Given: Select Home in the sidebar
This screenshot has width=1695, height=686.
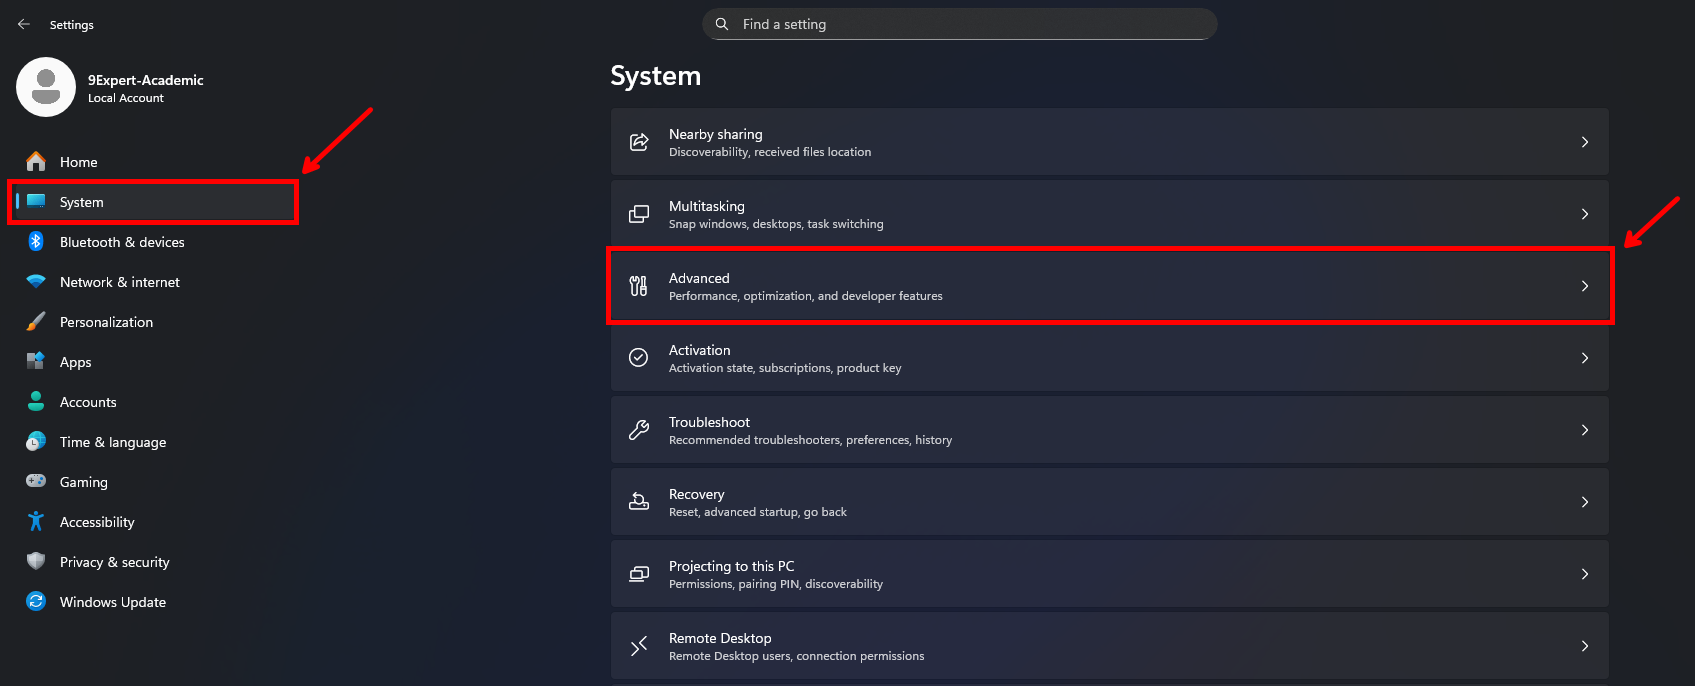Looking at the screenshot, I should (78, 162).
